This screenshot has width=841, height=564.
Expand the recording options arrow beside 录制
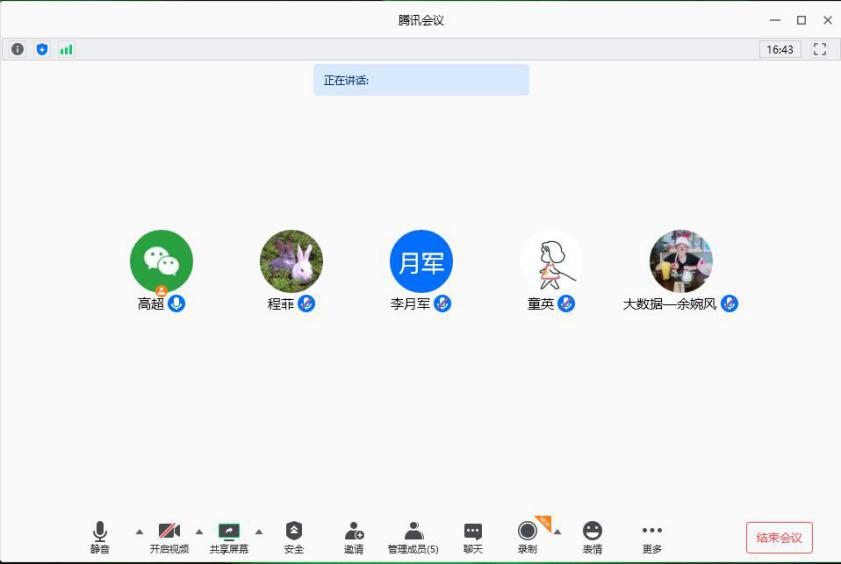558,531
